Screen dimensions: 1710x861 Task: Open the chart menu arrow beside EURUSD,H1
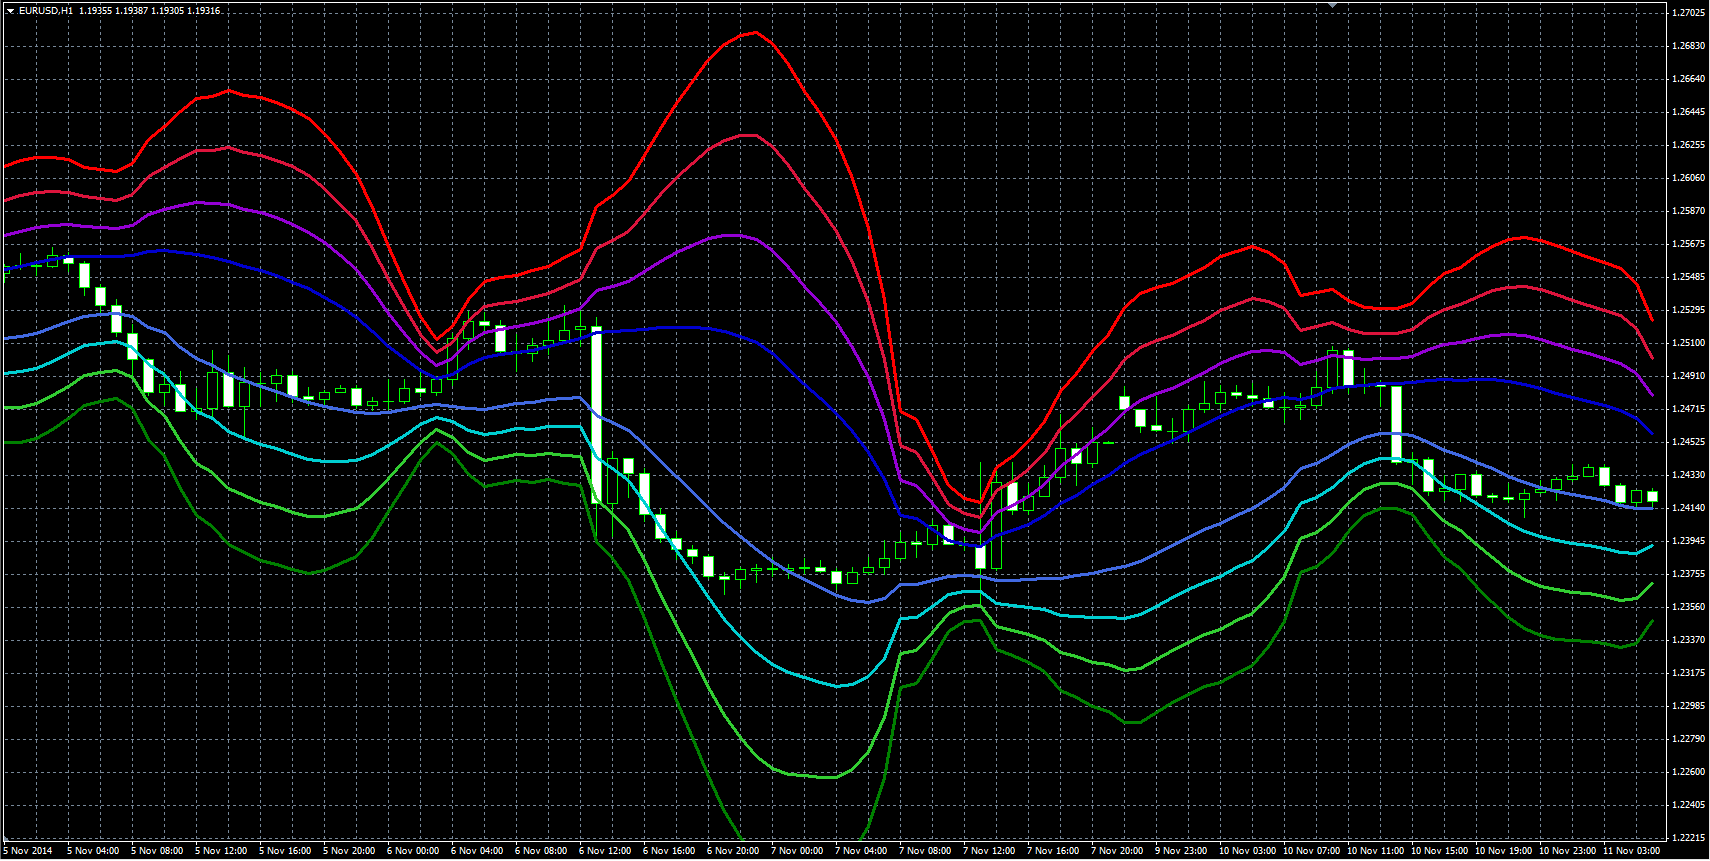[10, 11]
